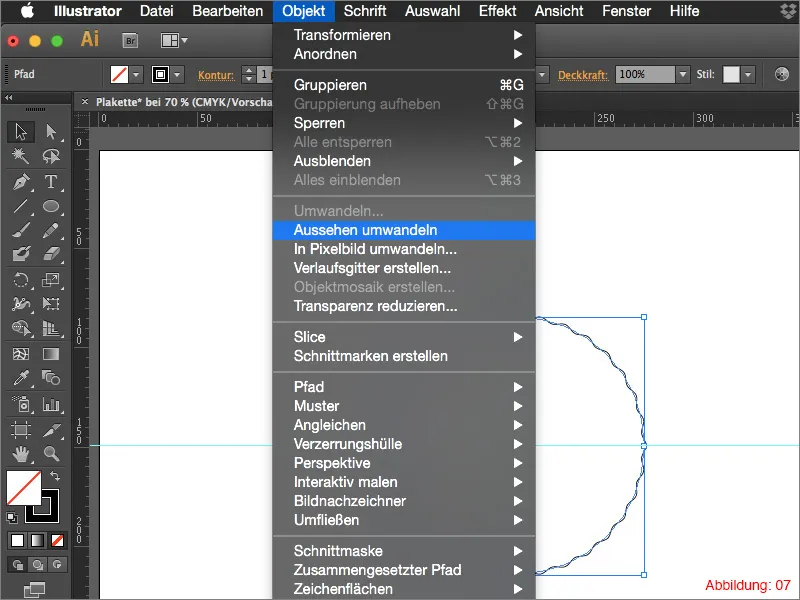Select the Shape Builder tool

(21, 328)
